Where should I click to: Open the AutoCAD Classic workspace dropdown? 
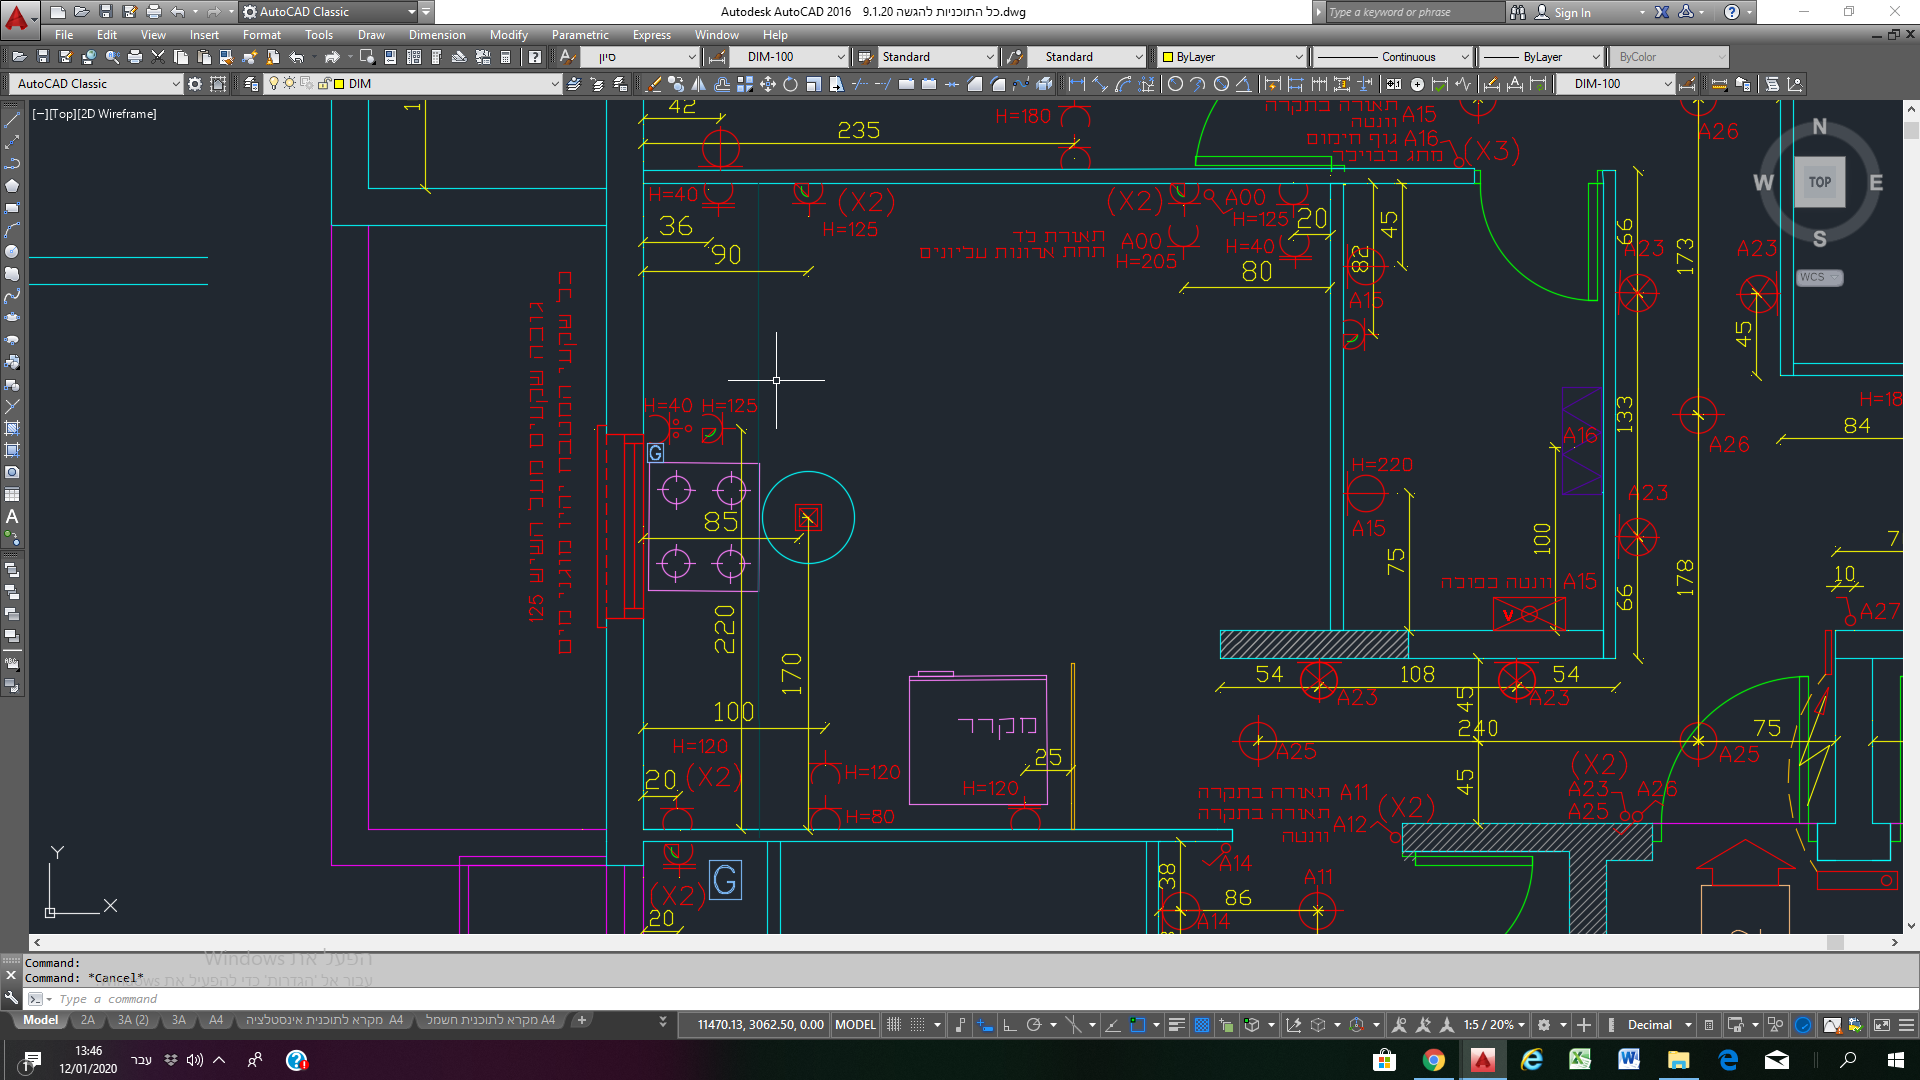[x=95, y=84]
